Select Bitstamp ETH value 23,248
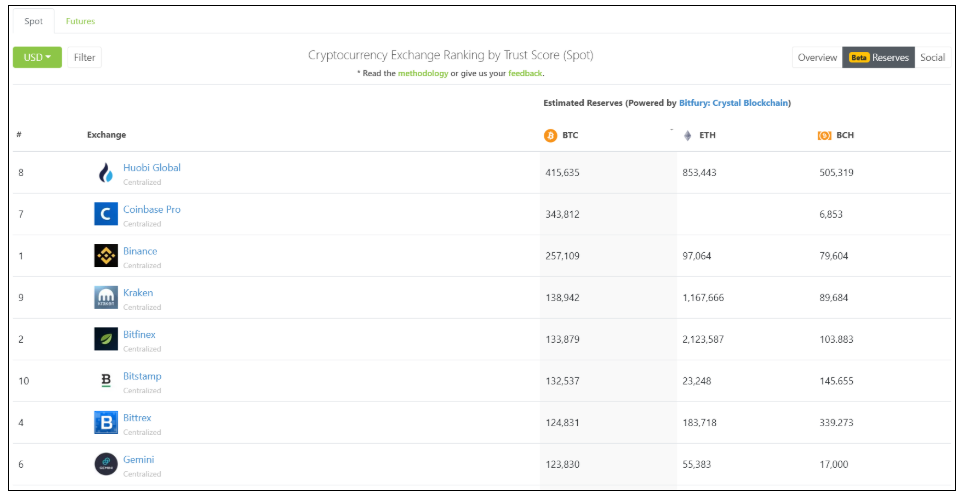The width and height of the screenshot is (961, 498). (x=697, y=381)
